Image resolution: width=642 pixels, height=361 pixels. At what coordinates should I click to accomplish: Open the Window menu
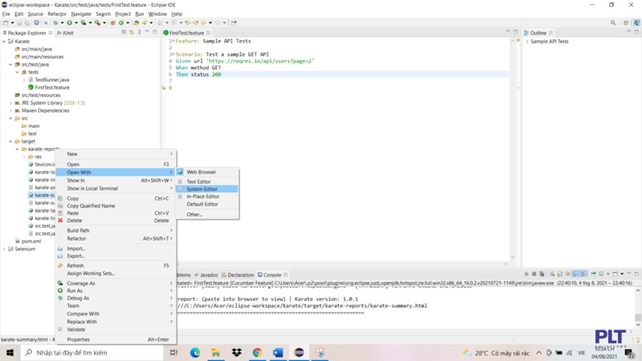click(x=157, y=14)
